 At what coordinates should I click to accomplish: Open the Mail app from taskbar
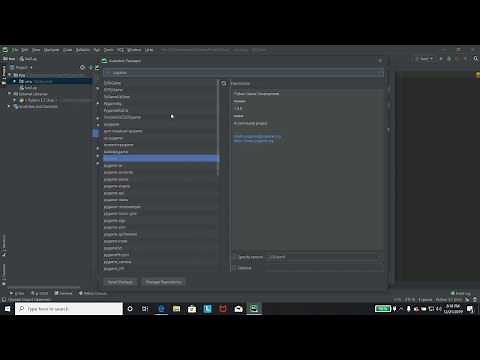238,309
